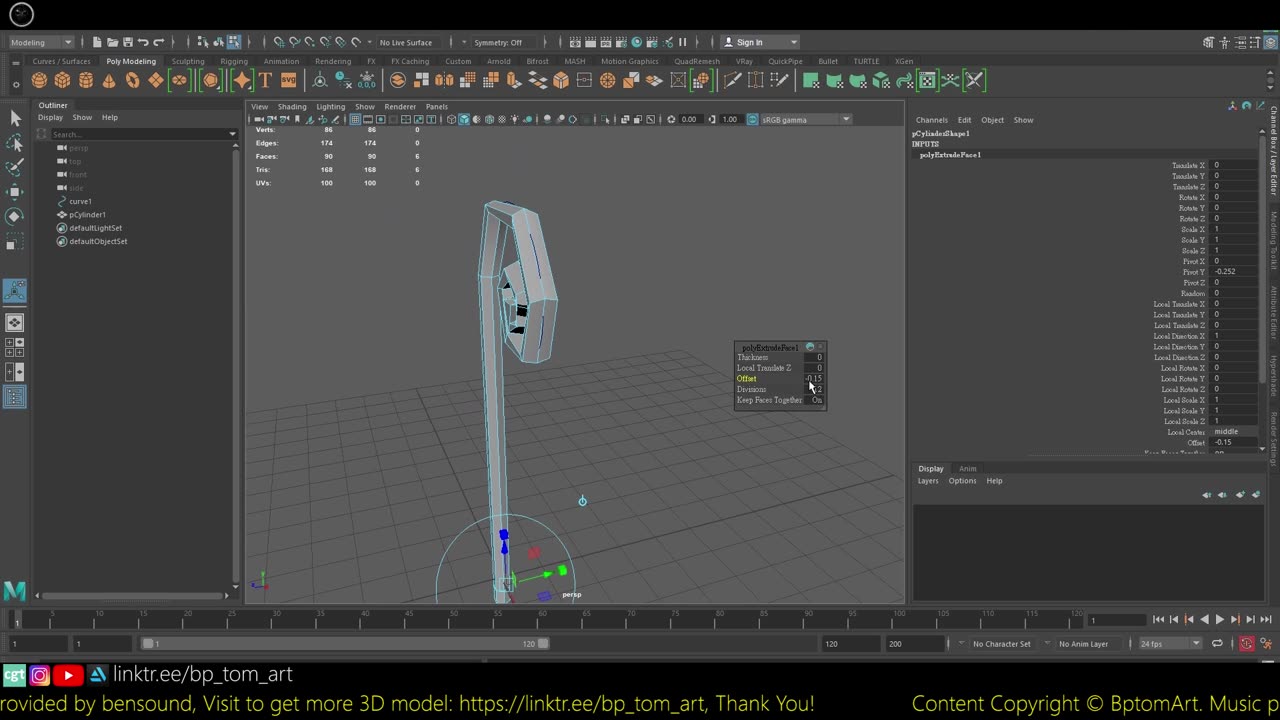The height and width of the screenshot is (720, 1280).
Task: Open the Outliner Display menu
Action: tap(50, 118)
